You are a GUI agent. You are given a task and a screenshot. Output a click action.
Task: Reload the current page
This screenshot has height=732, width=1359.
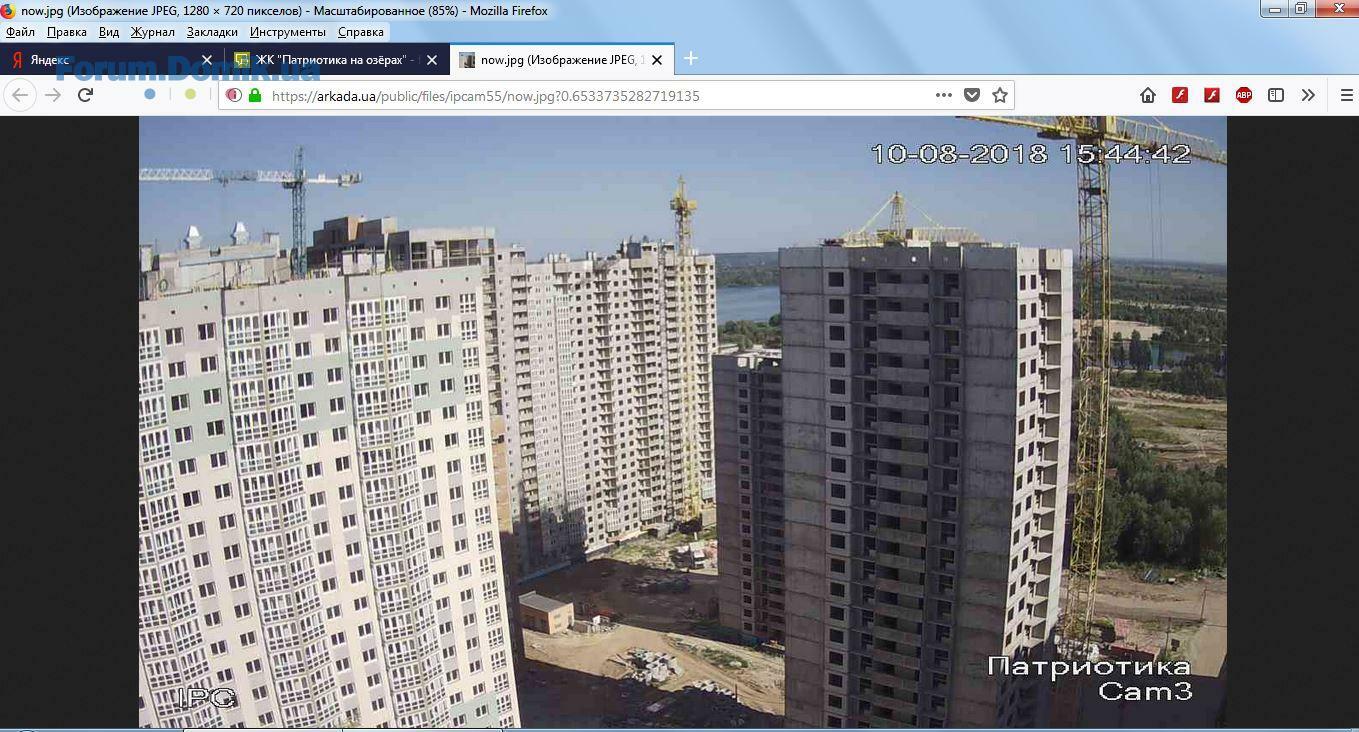click(x=85, y=95)
